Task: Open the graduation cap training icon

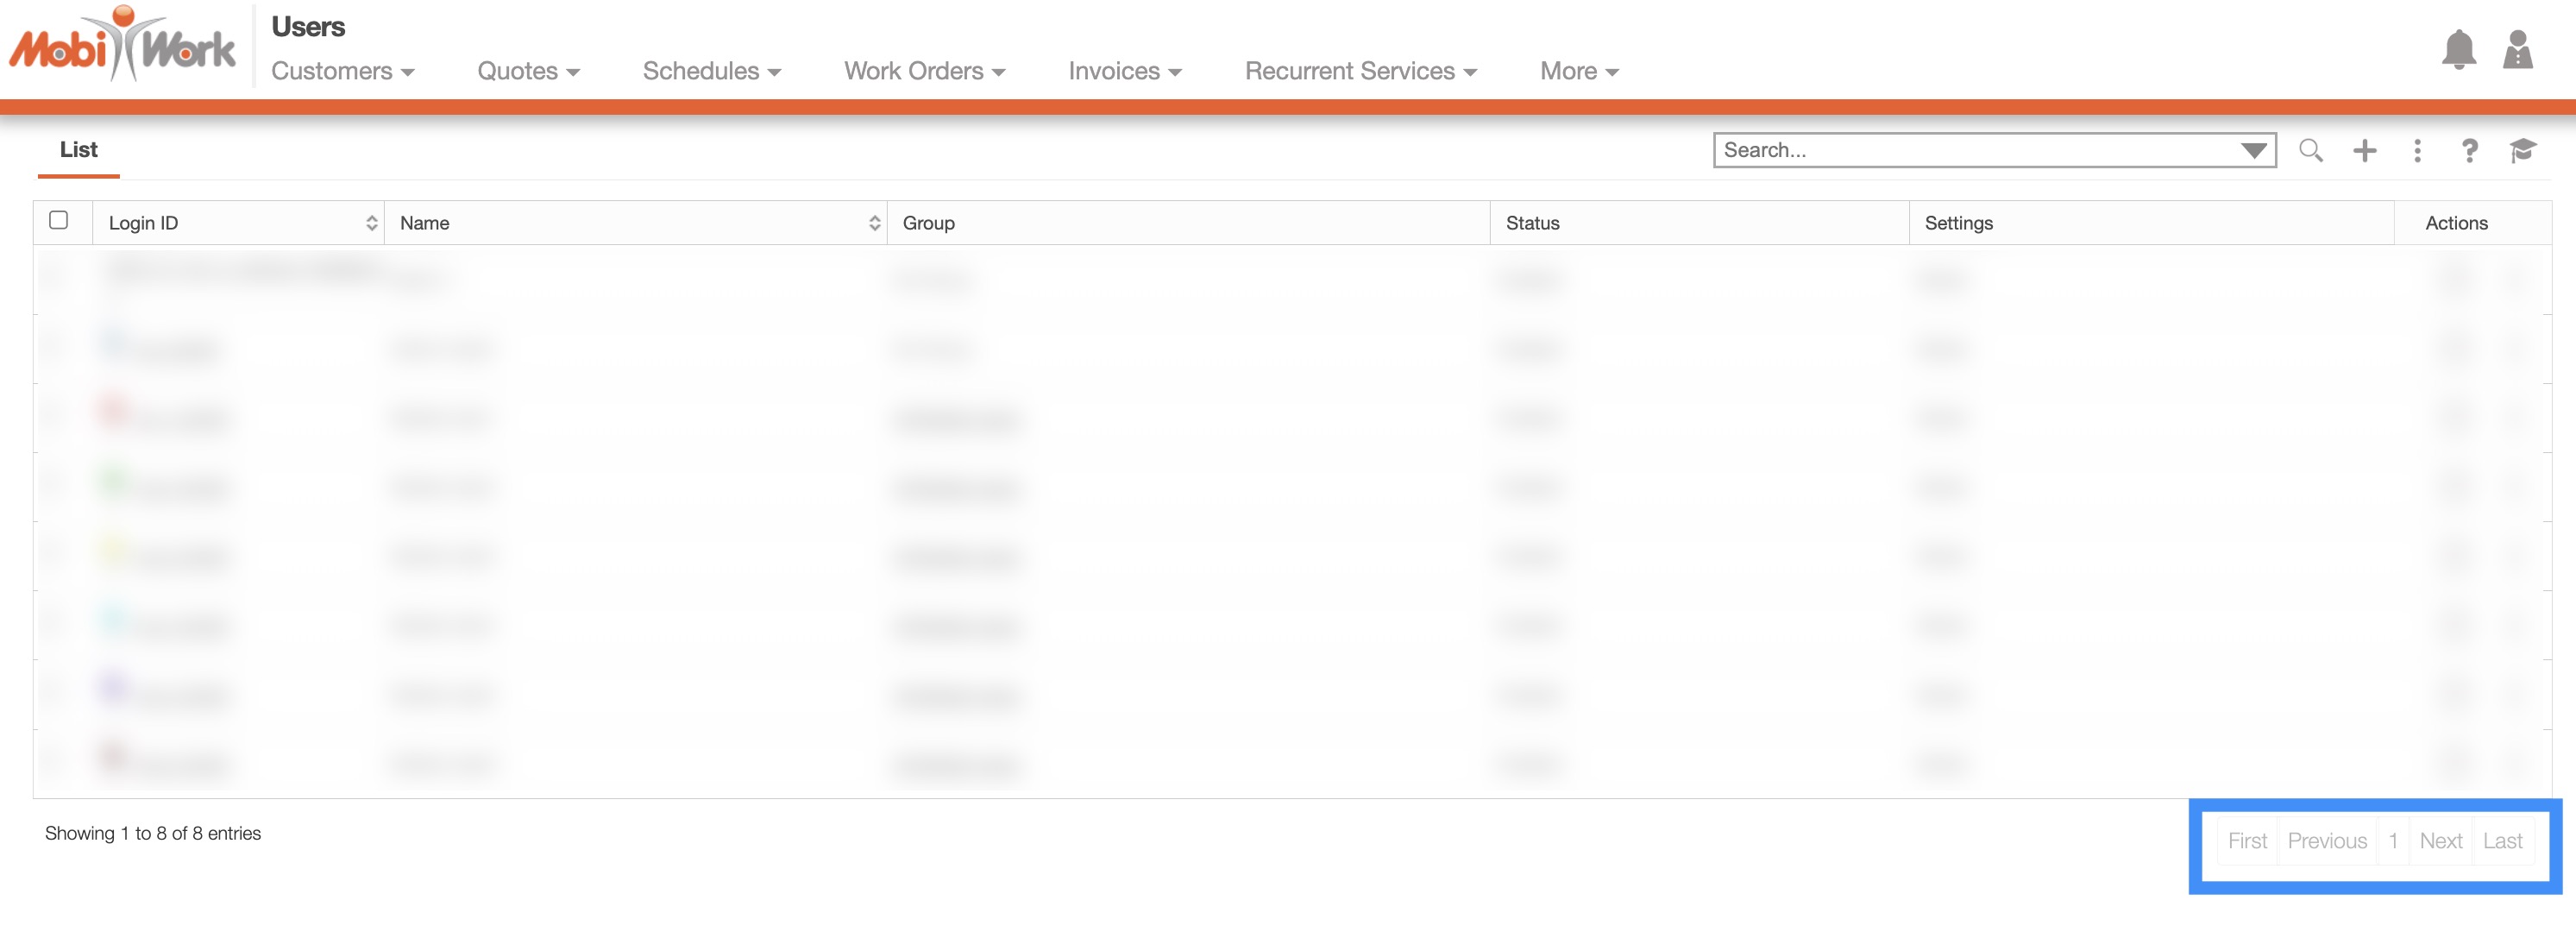Action: click(x=2522, y=150)
